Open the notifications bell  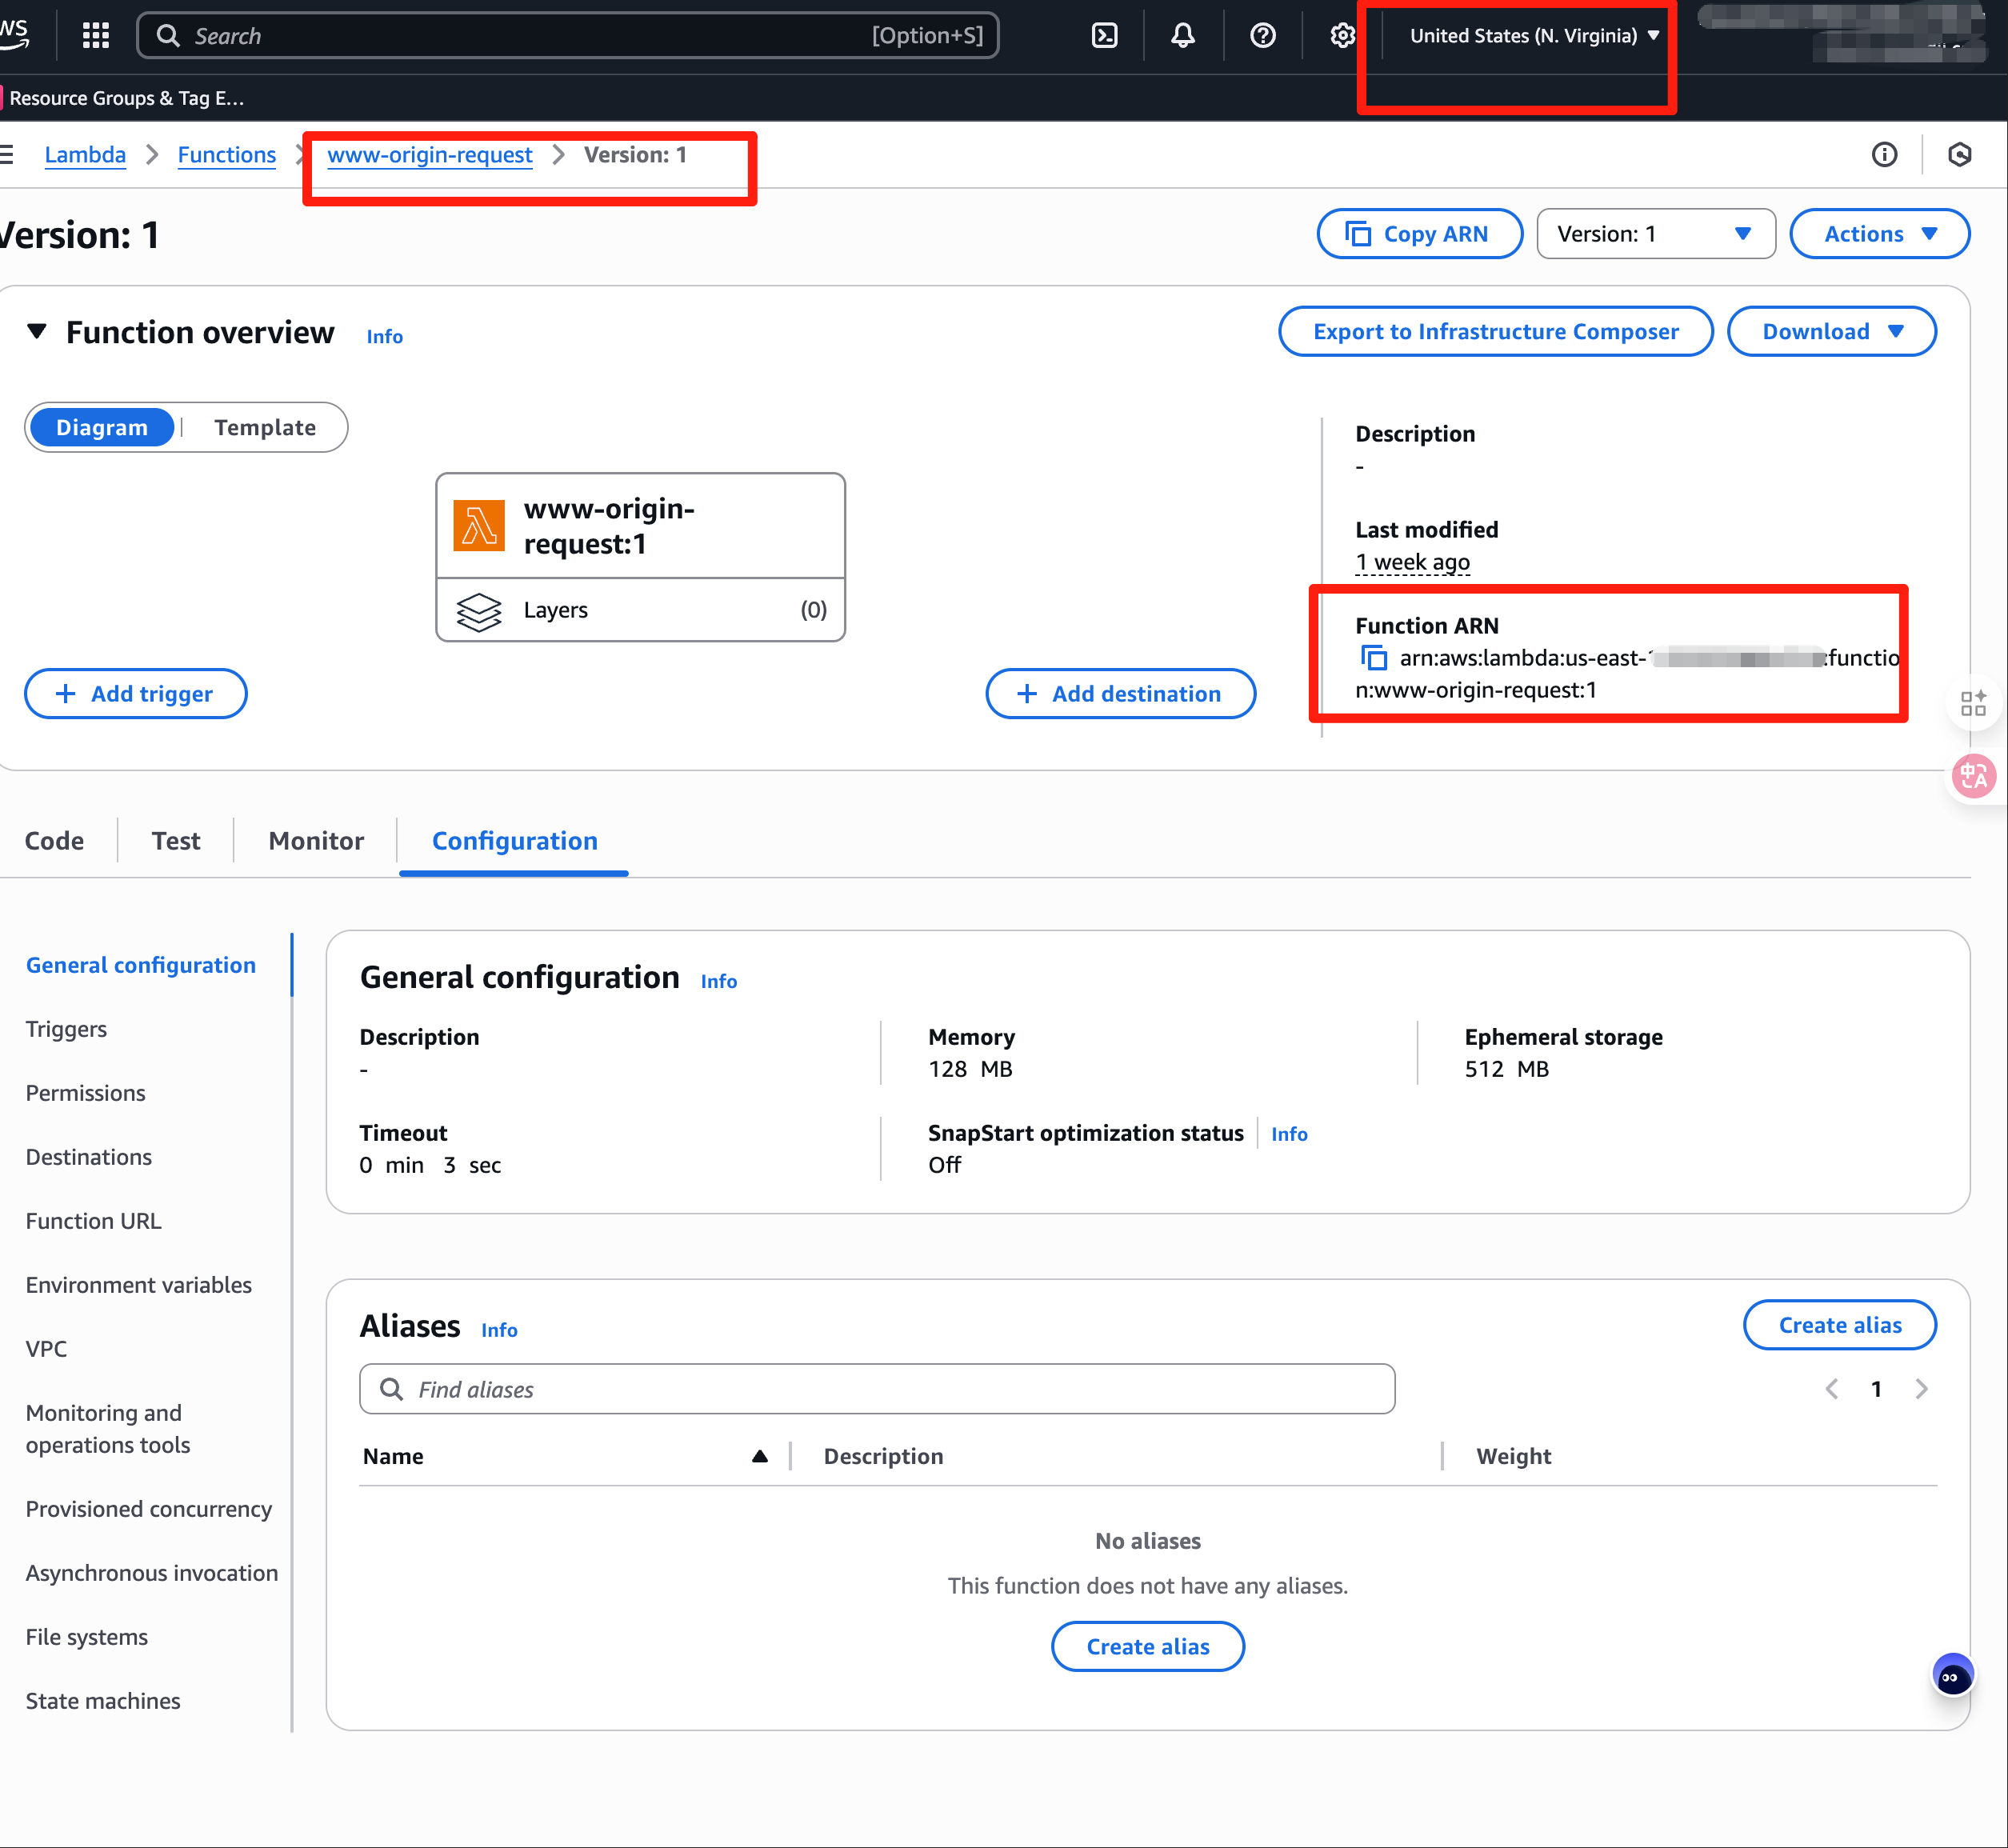(x=1183, y=36)
